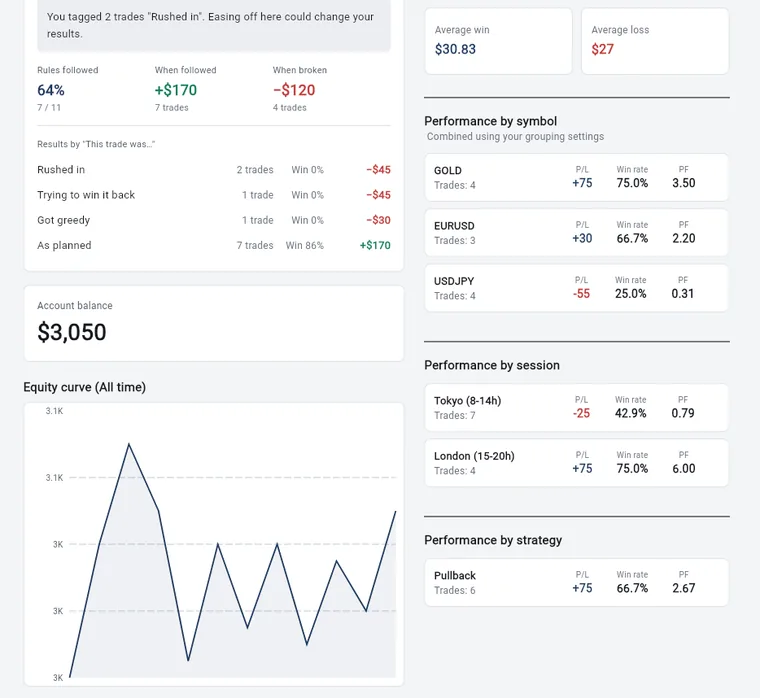The width and height of the screenshot is (760, 698).
Task: Click the 'Performance by strategy' heading
Action: click(x=493, y=540)
